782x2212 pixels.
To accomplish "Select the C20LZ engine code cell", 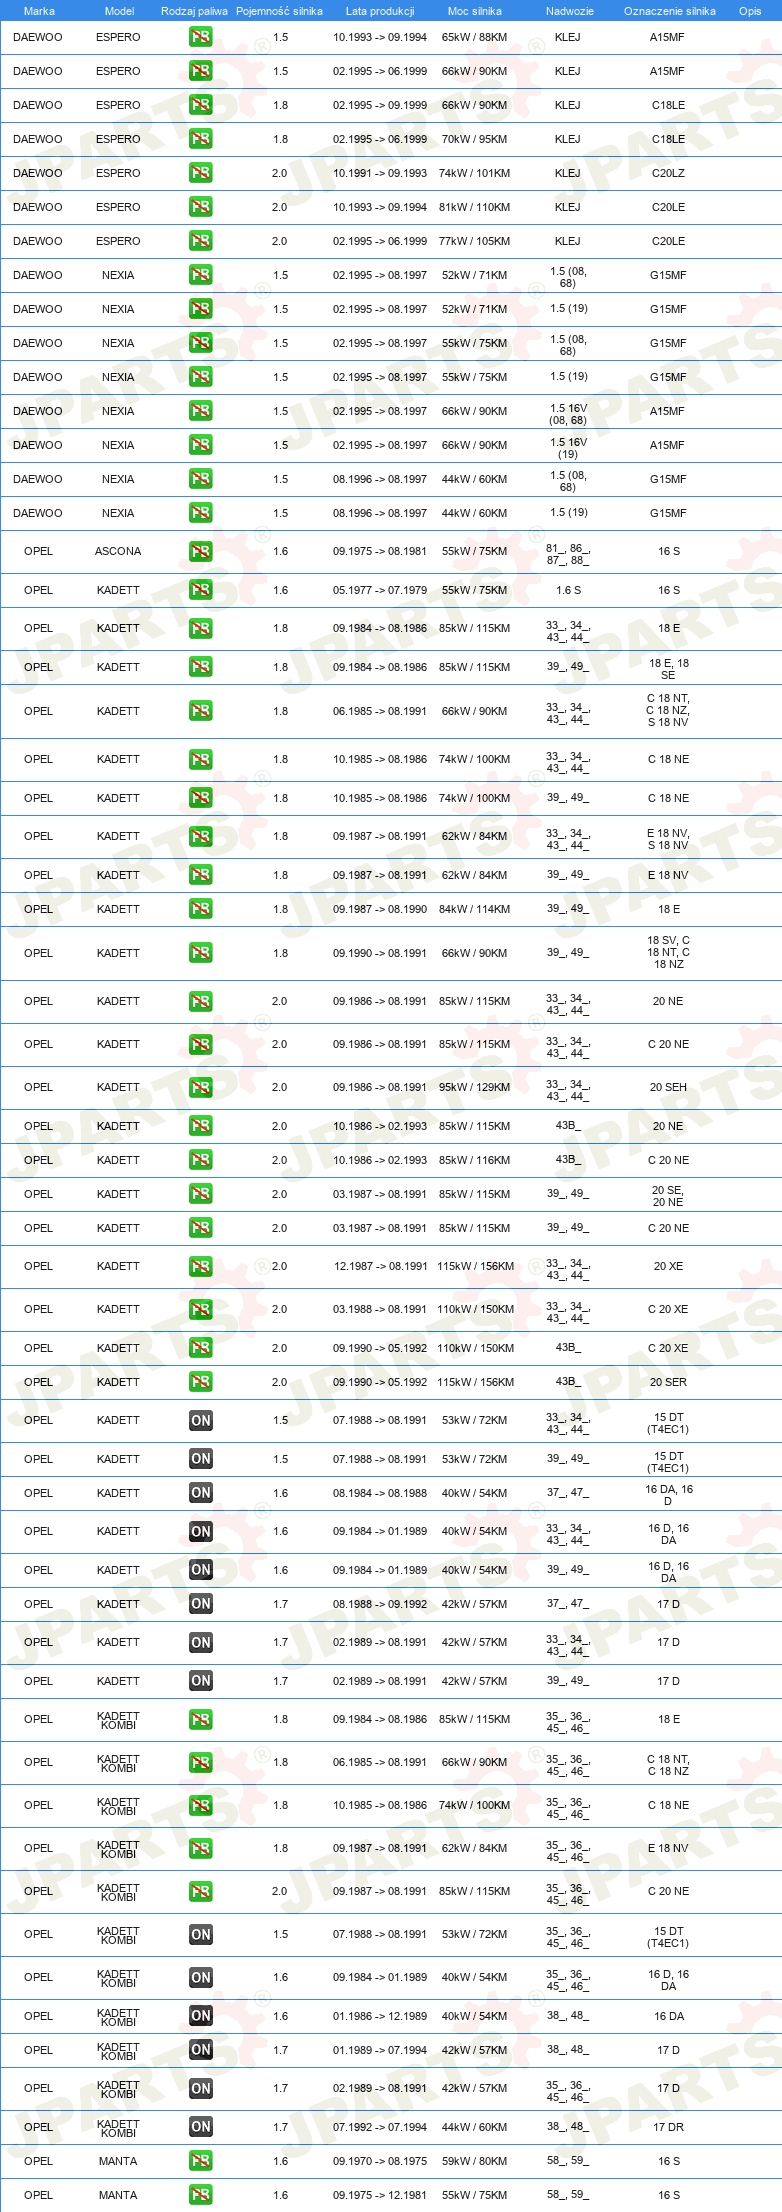I will (668, 173).
